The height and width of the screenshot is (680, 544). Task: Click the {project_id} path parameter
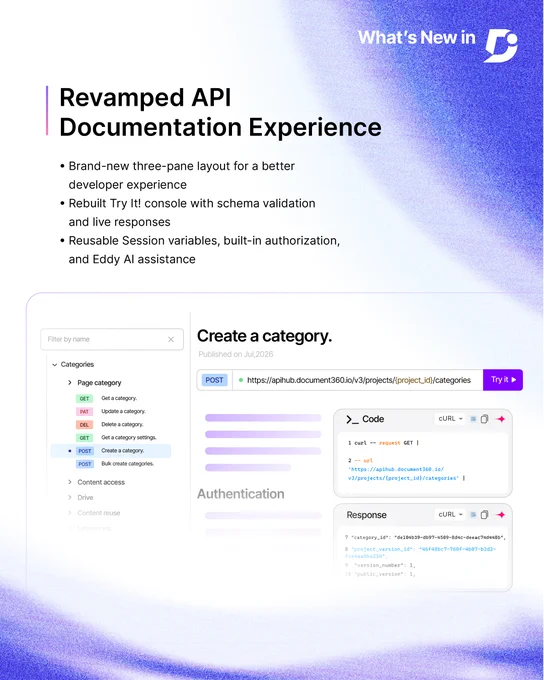[x=414, y=380]
